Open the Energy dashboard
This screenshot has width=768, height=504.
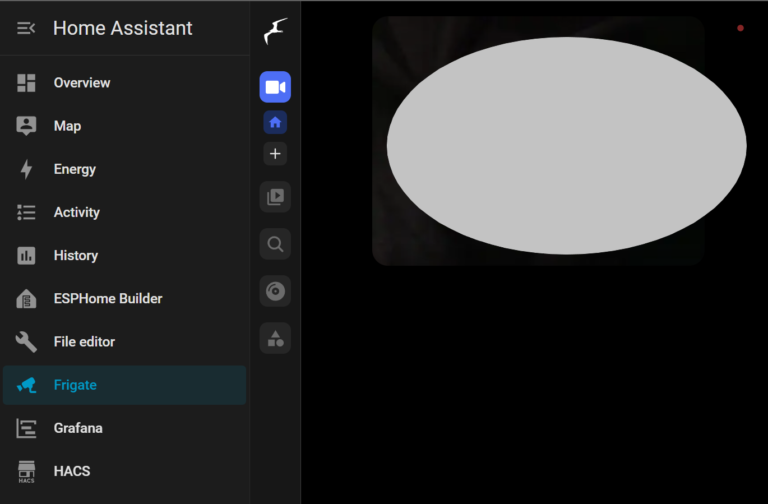[124, 169]
